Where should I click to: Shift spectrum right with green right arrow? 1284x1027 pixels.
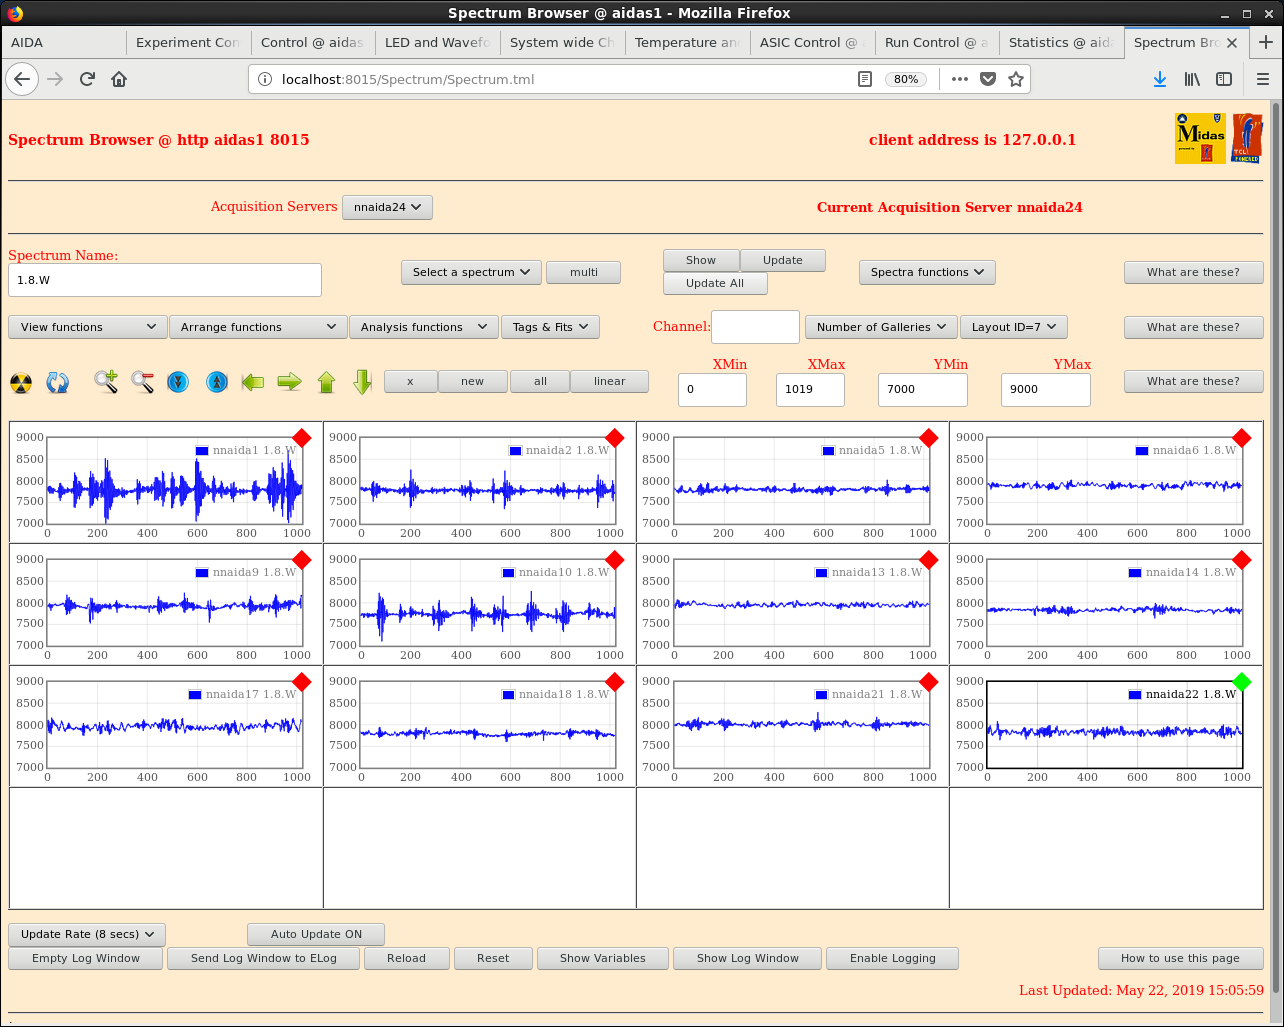pyautogui.click(x=289, y=382)
